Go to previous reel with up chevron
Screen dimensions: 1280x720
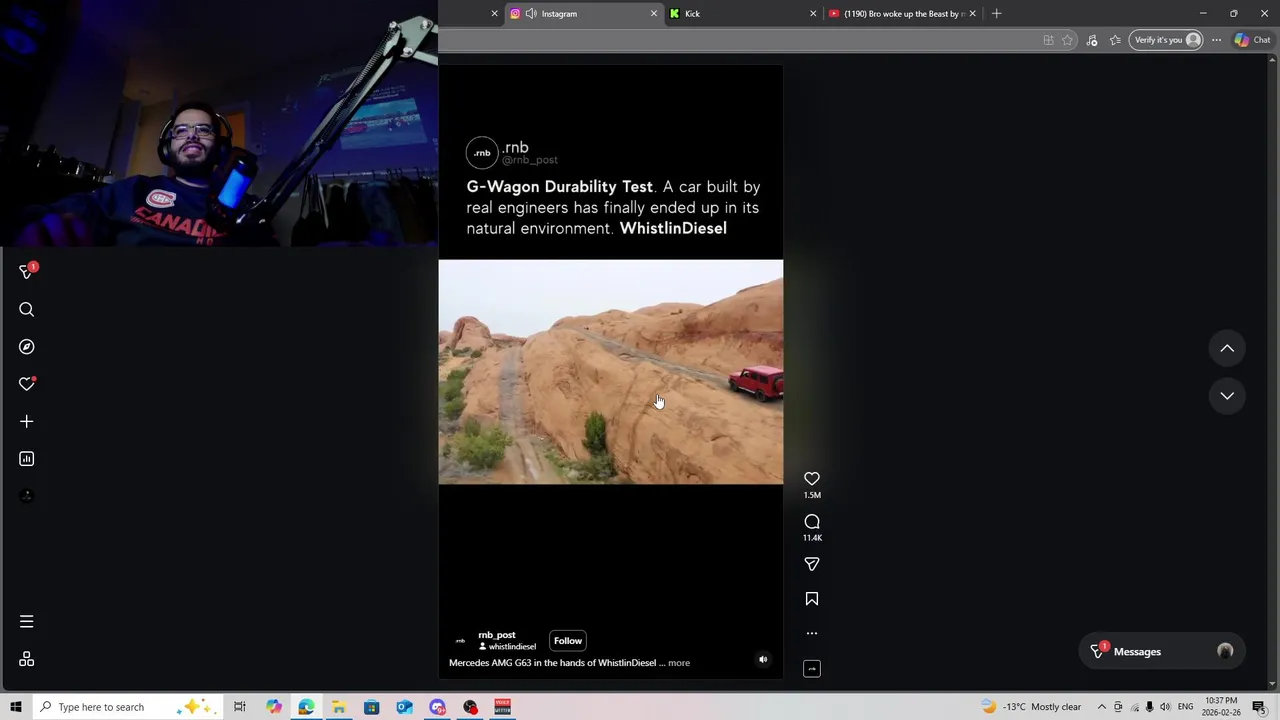1227,348
